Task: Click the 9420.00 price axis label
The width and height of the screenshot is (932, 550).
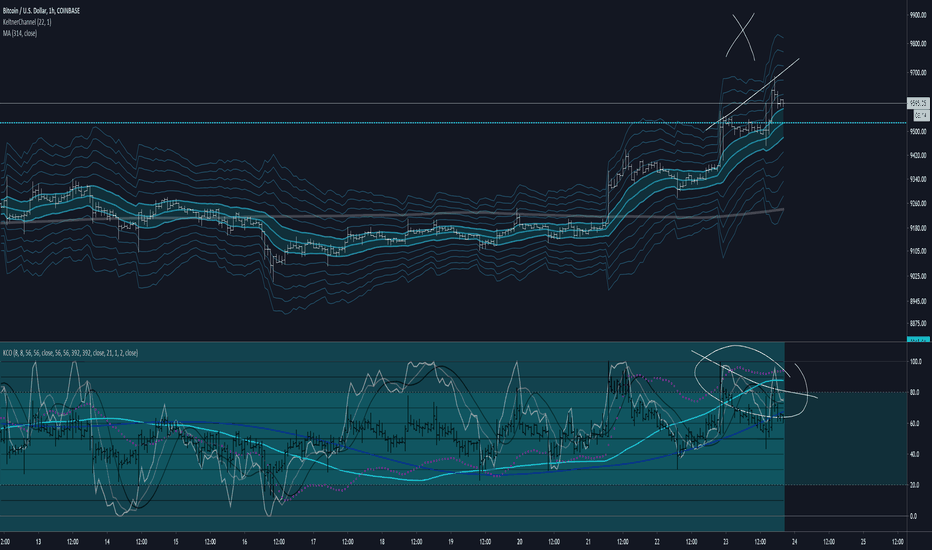Action: [x=918, y=155]
